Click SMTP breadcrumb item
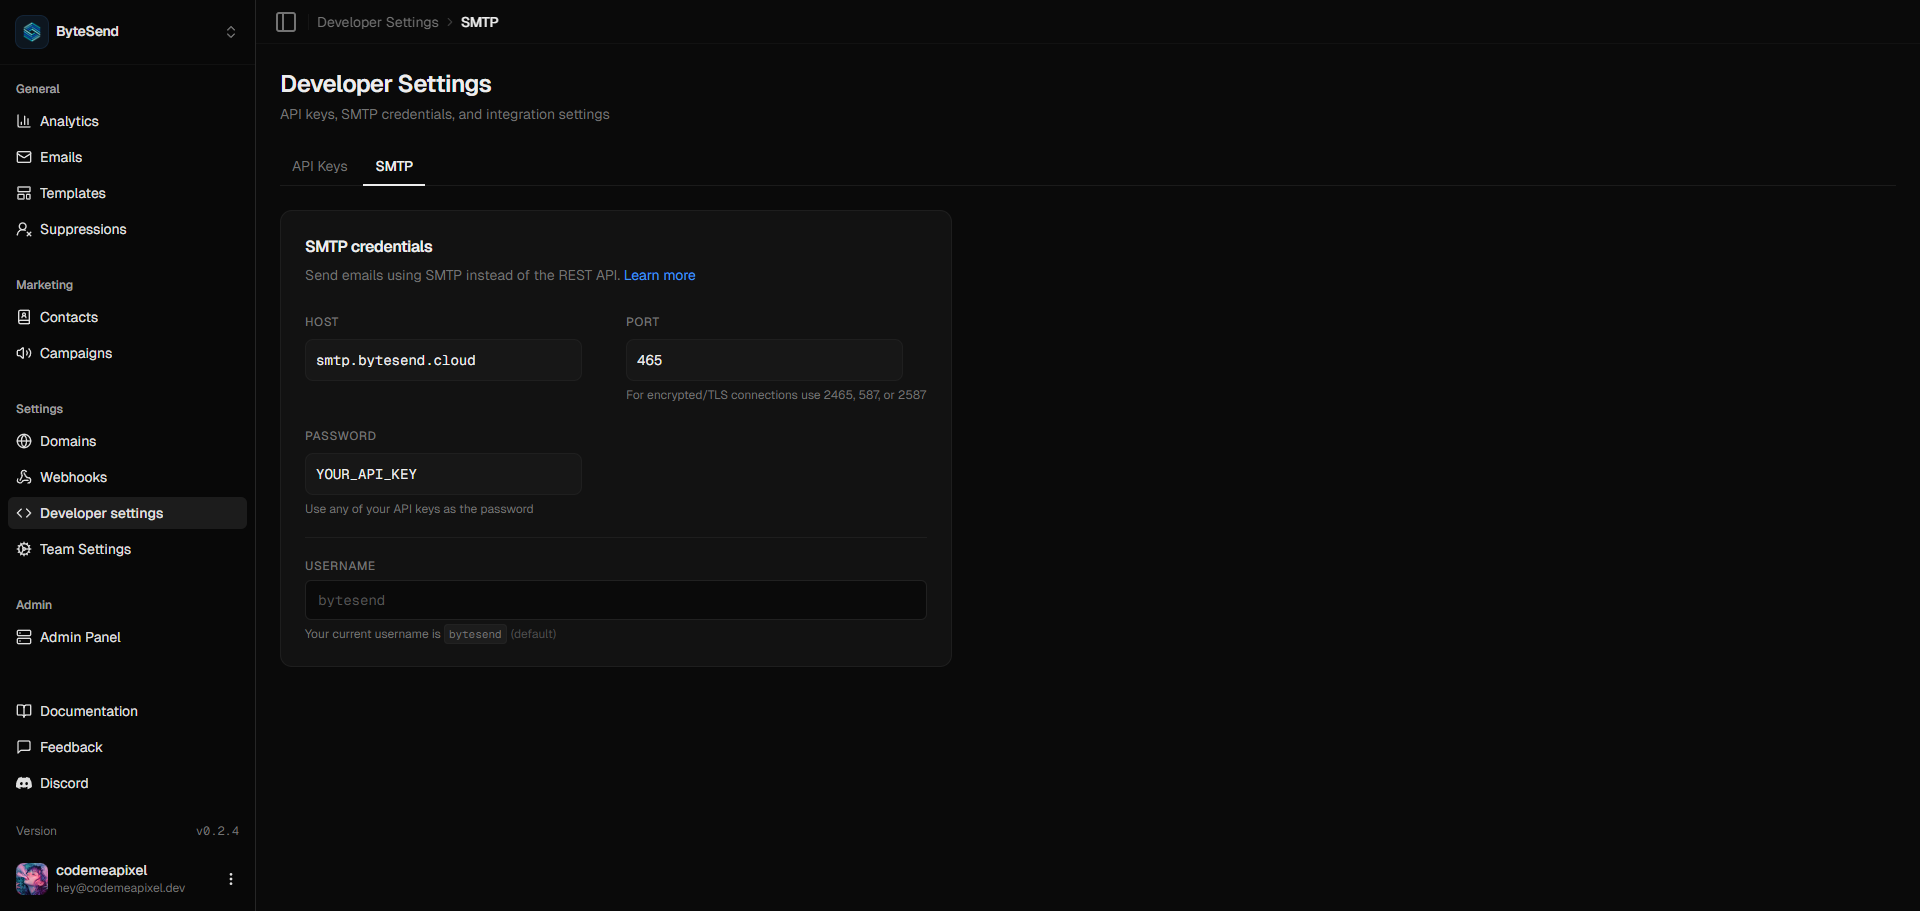Viewport: 1920px width, 911px height. 480,22
